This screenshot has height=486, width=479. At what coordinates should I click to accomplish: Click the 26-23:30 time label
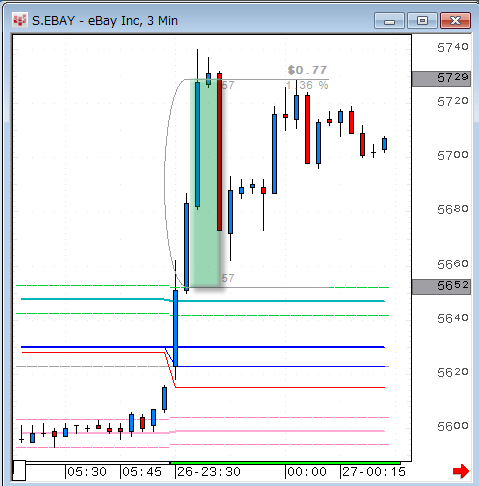point(209,472)
